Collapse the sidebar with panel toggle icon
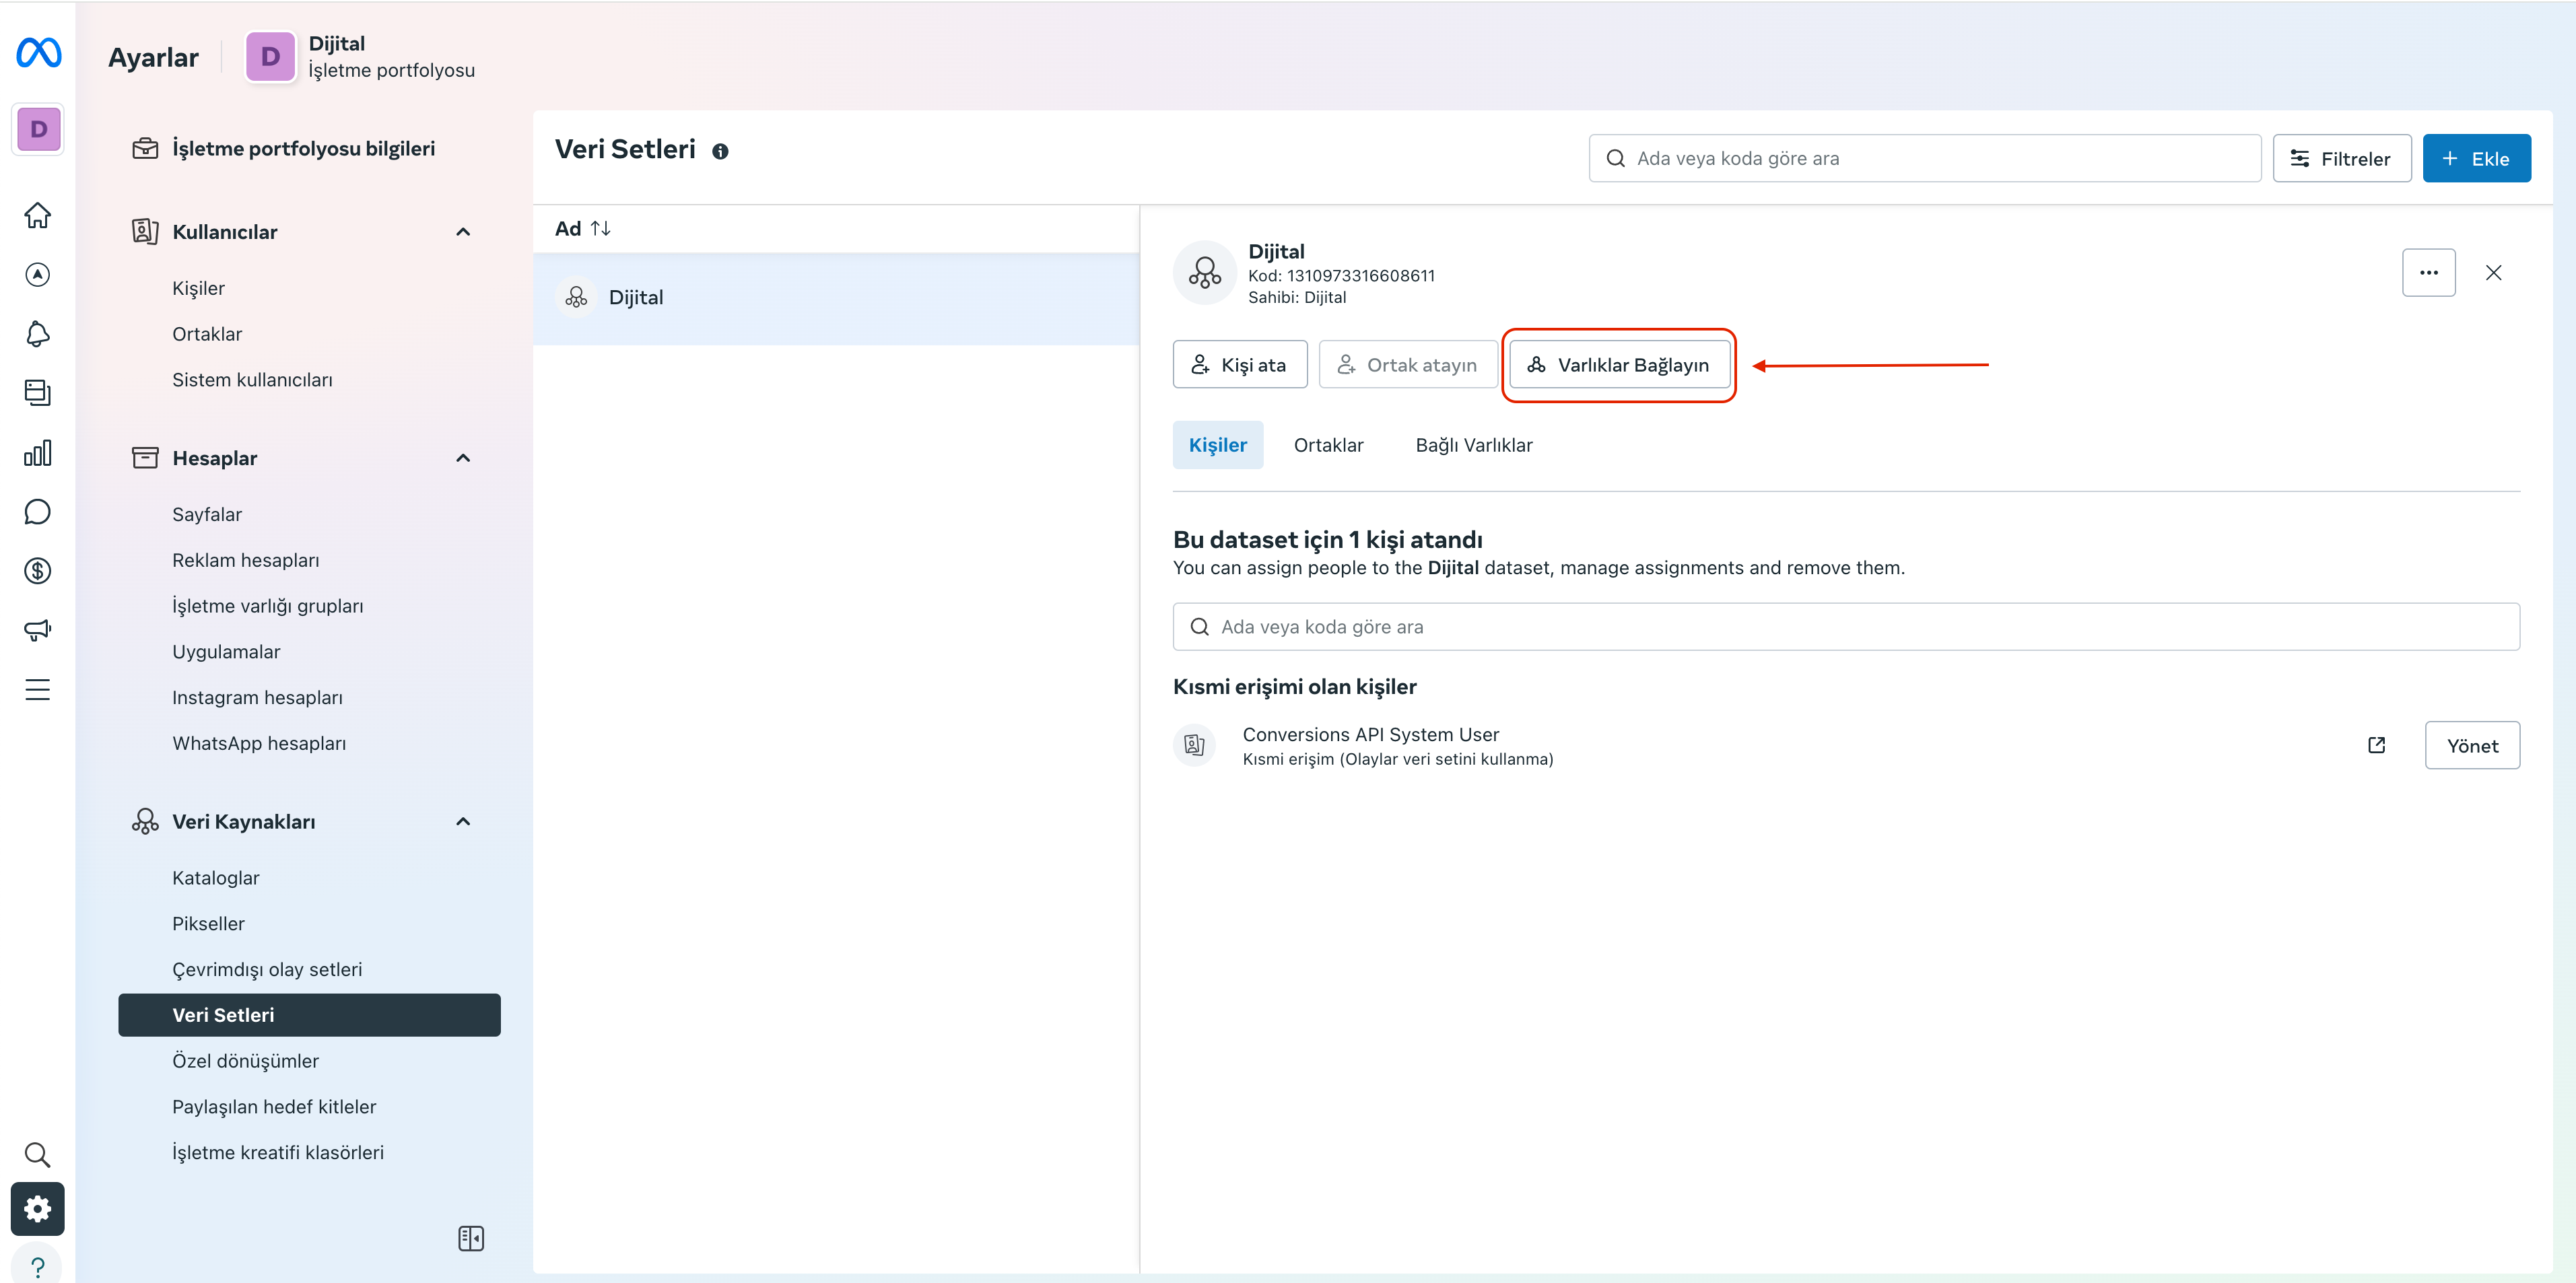The height and width of the screenshot is (1283, 2576). click(x=471, y=1238)
